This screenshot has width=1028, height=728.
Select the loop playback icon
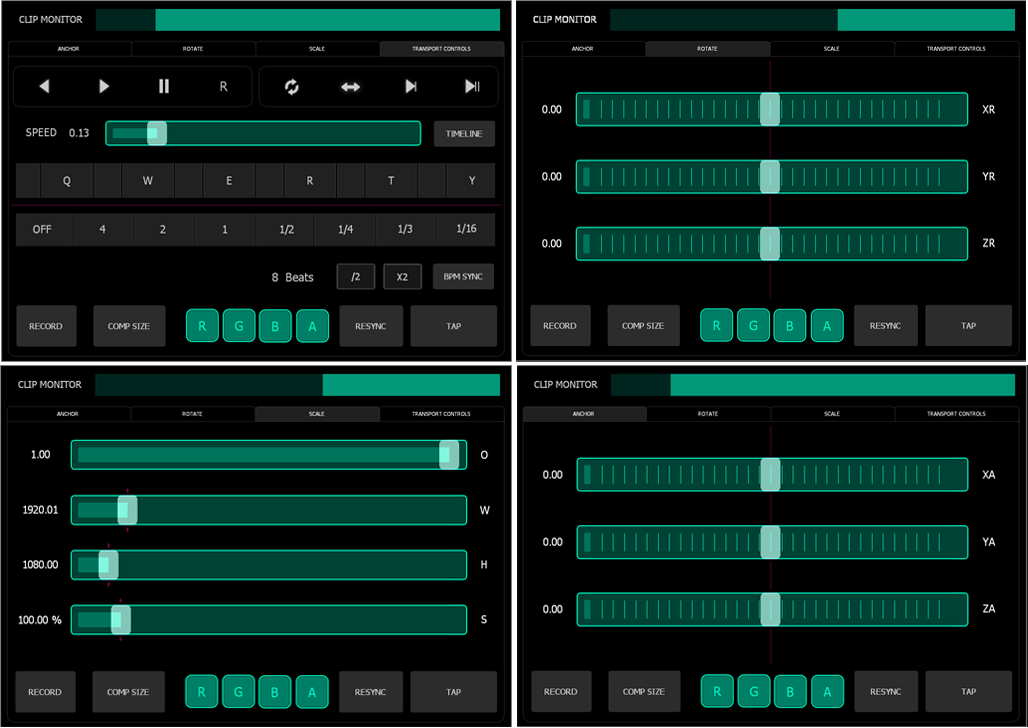coord(292,87)
